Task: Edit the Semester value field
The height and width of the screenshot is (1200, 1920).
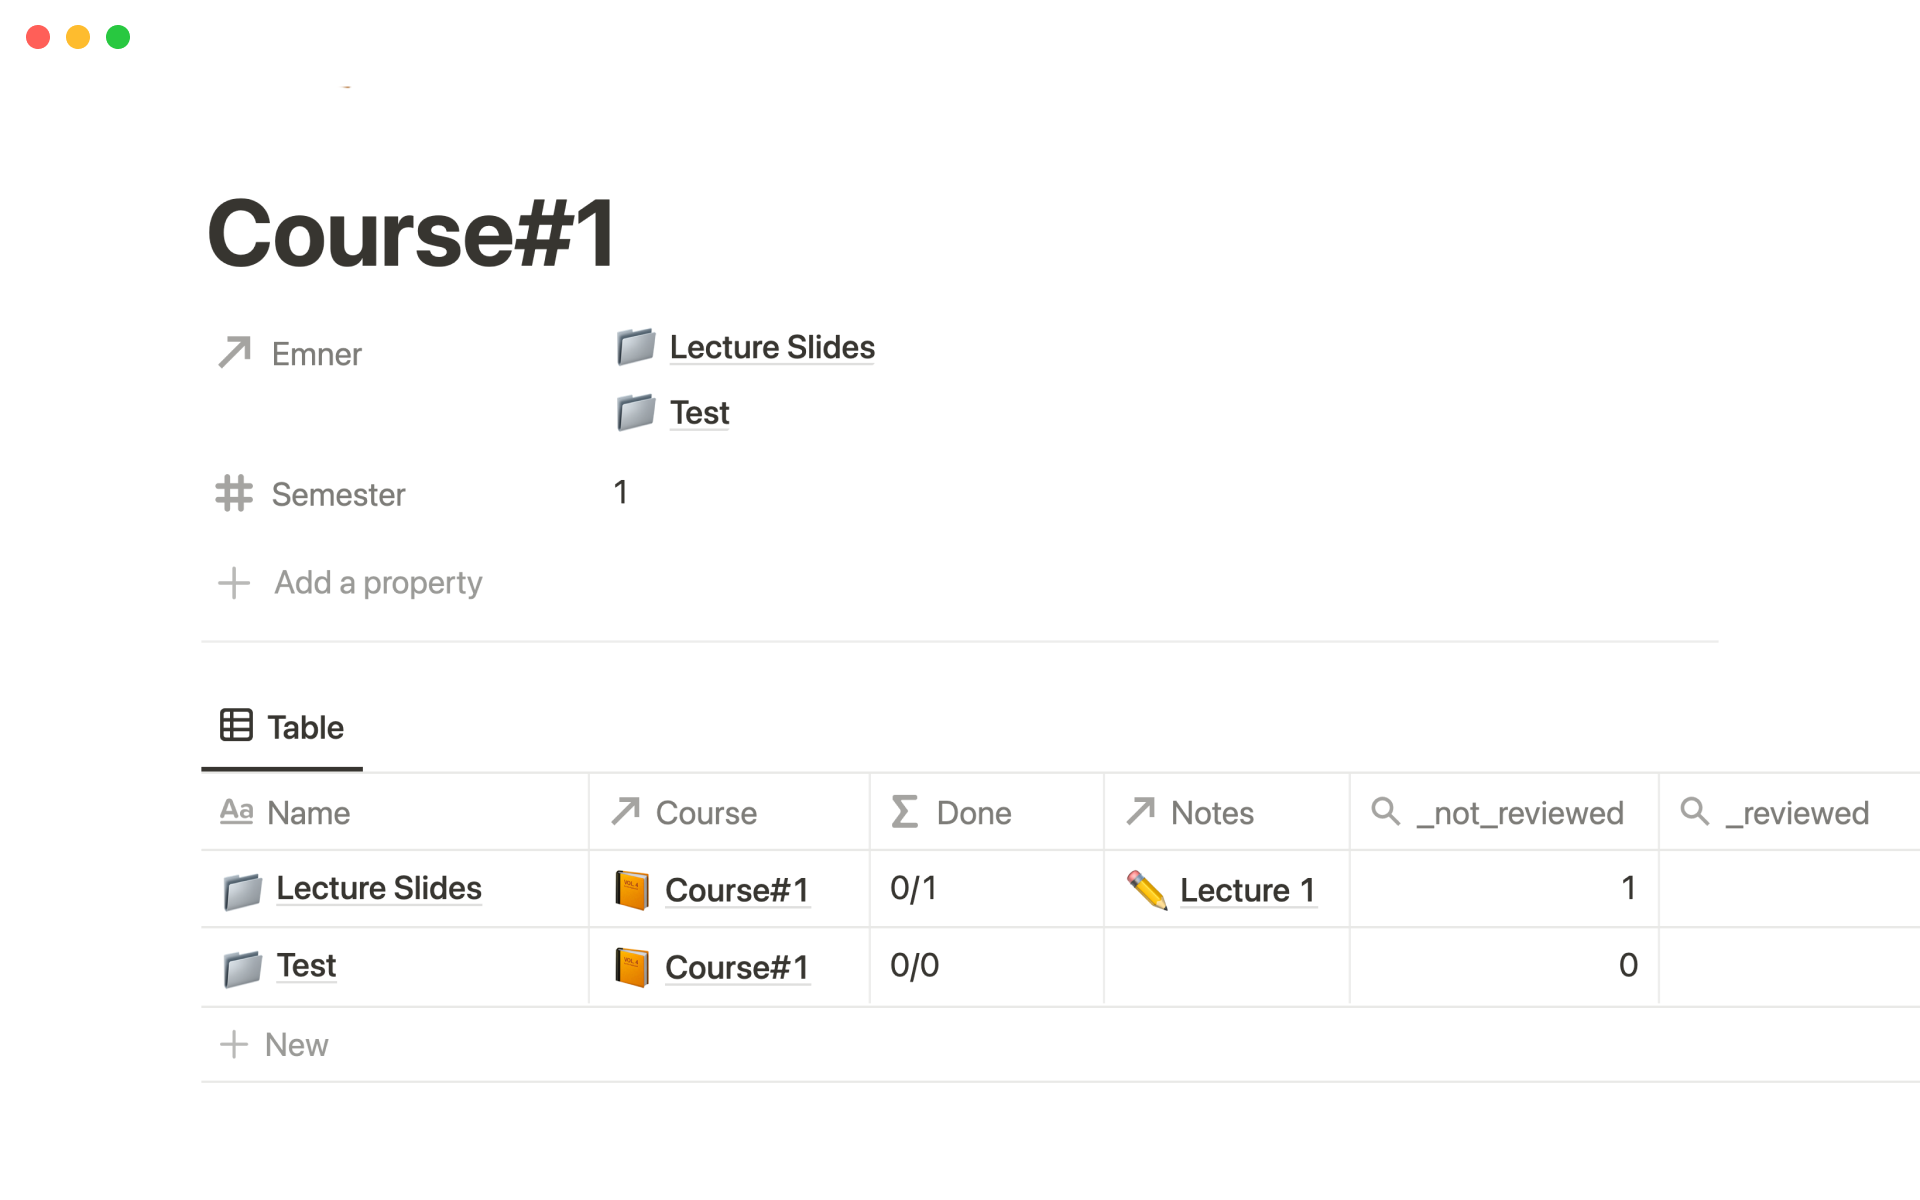Action: click(x=620, y=492)
